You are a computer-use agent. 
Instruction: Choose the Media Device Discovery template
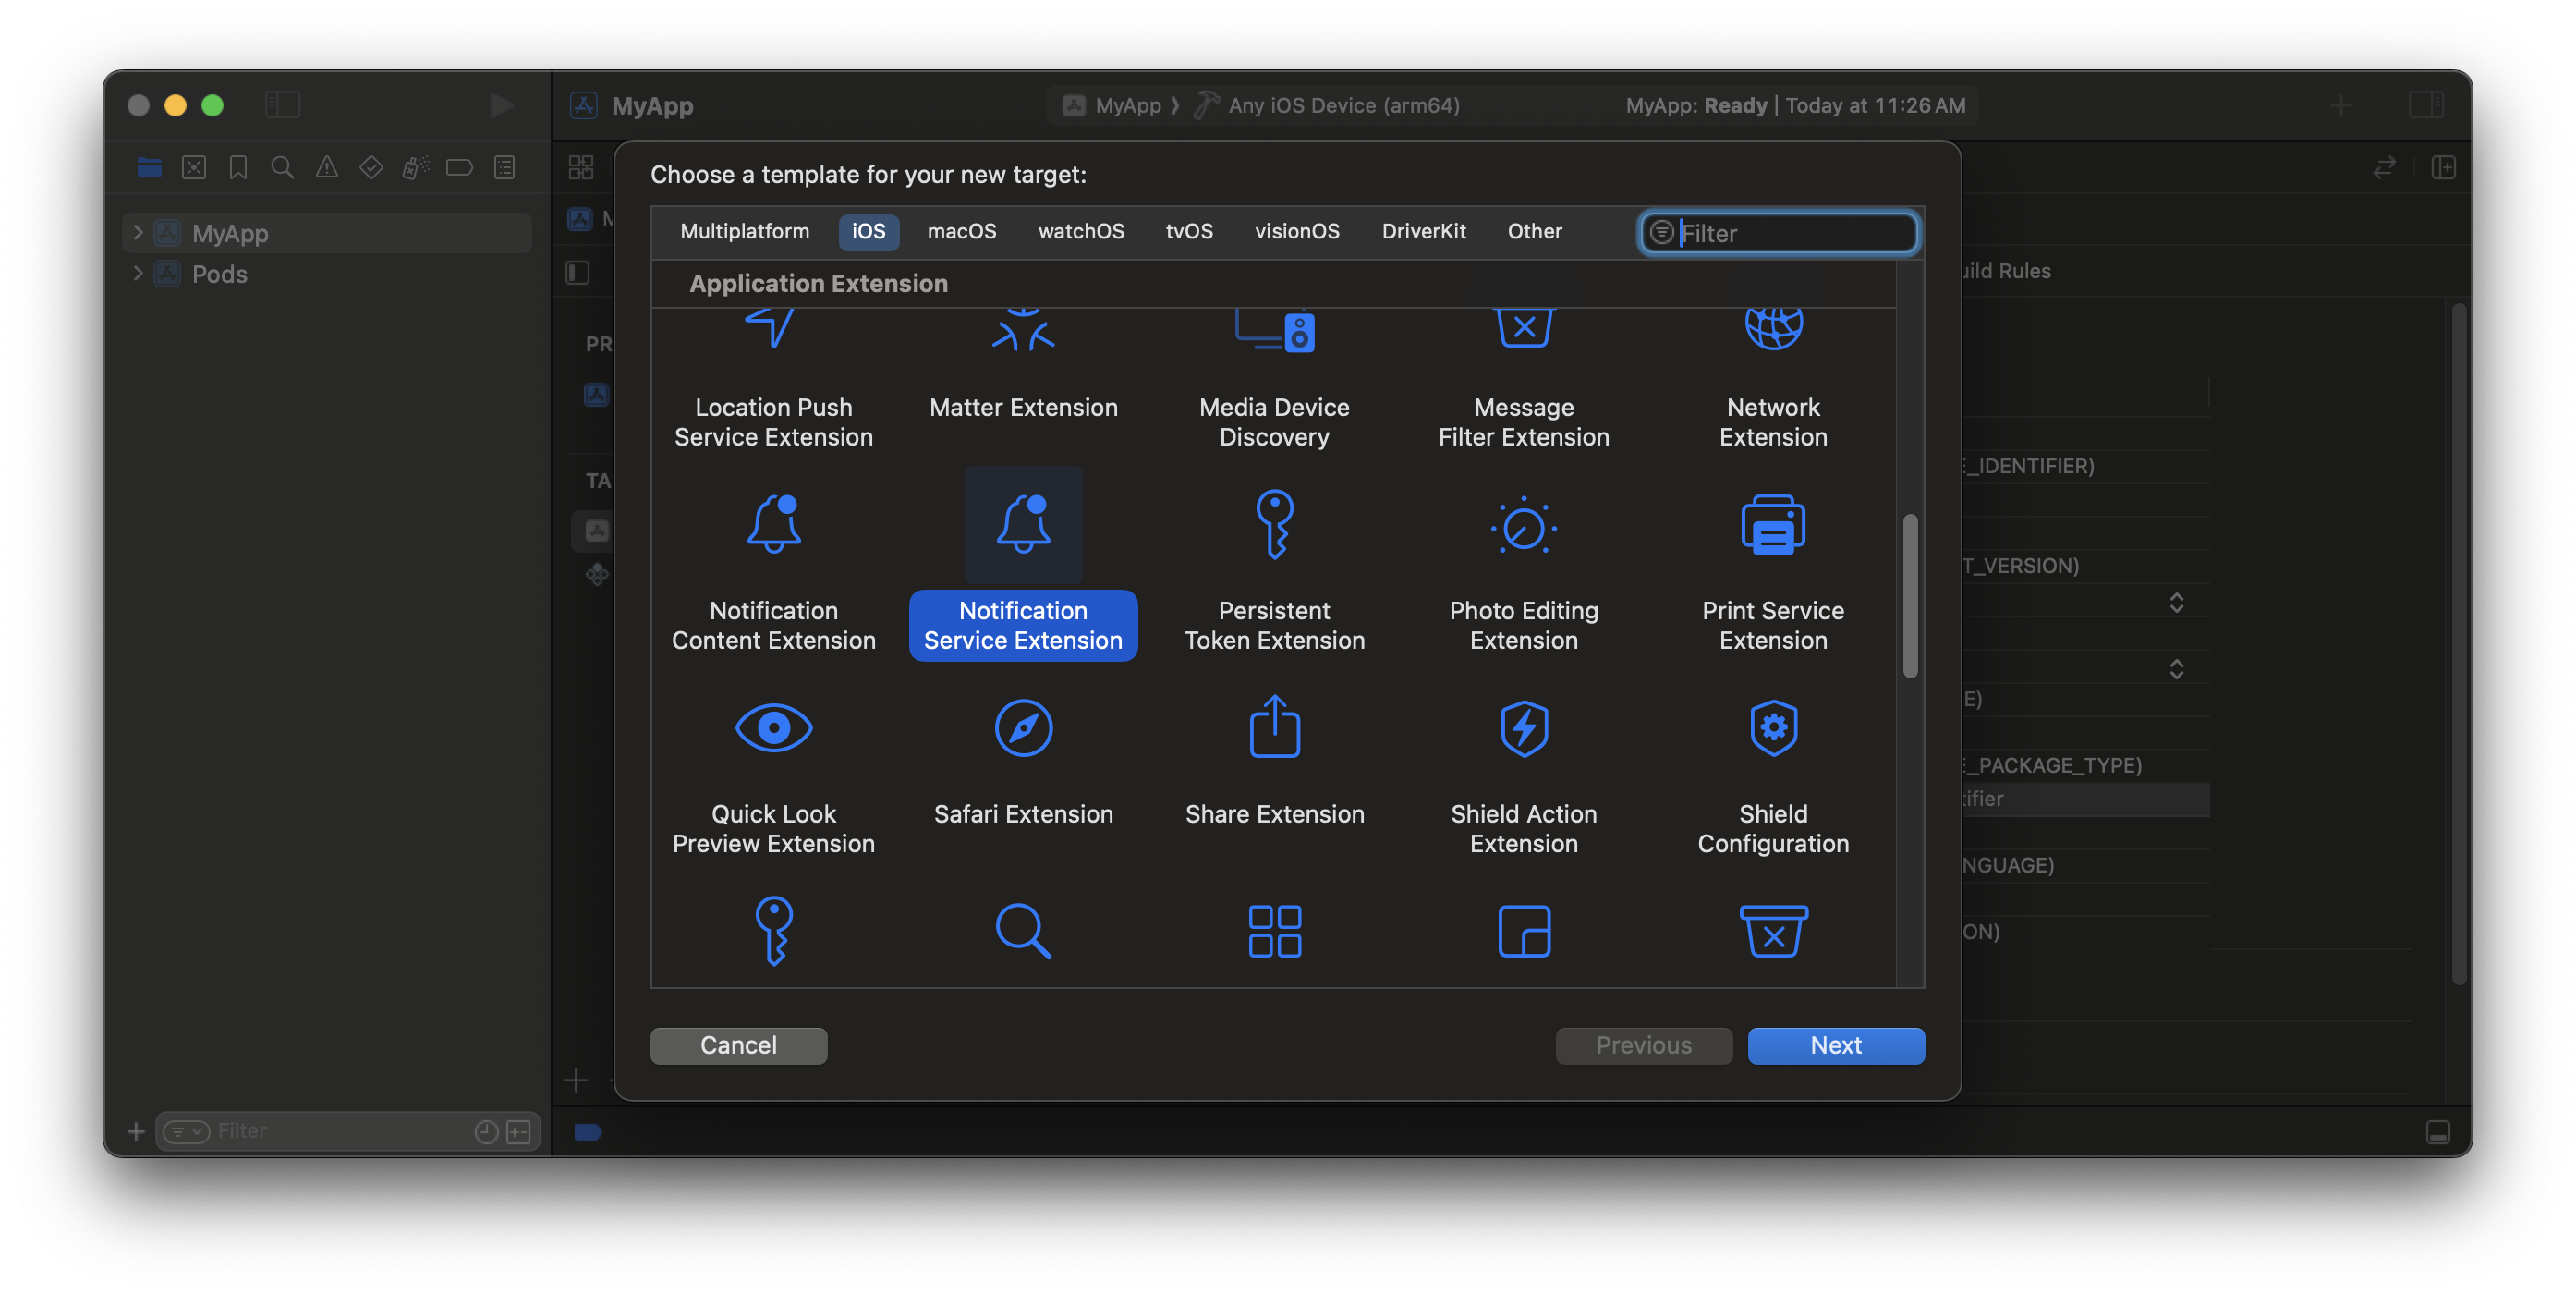[1274, 382]
